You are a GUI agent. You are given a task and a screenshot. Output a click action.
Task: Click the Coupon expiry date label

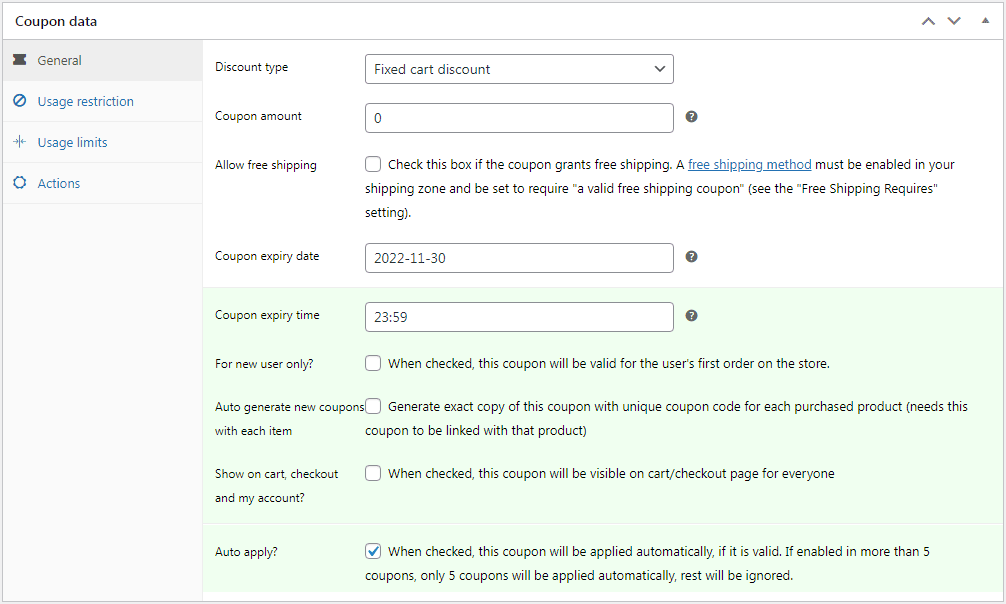(267, 256)
